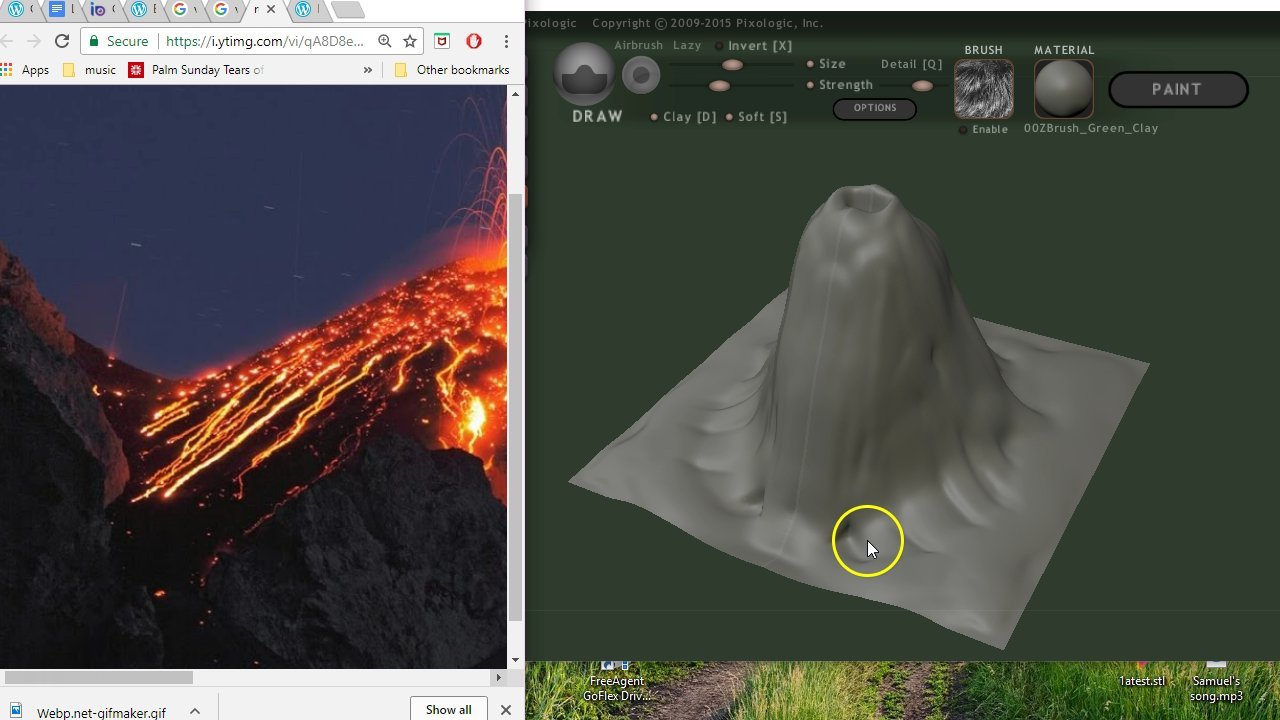Image resolution: width=1280 pixels, height=720 pixels.
Task: Click the 00ZBrush_Green_Clay material sphere
Action: click(1063, 88)
